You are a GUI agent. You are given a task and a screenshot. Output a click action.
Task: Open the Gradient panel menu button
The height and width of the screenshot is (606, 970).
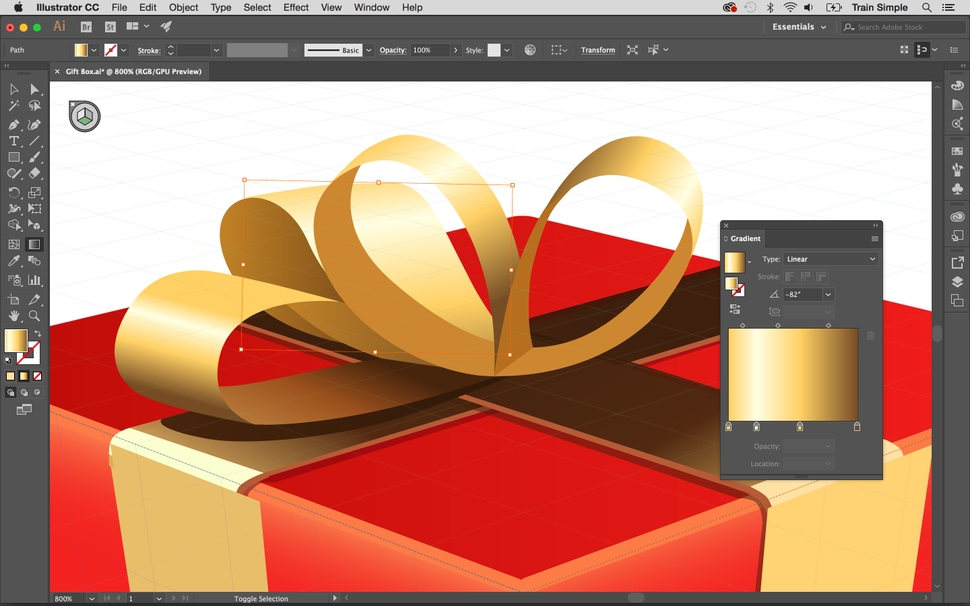pos(874,238)
